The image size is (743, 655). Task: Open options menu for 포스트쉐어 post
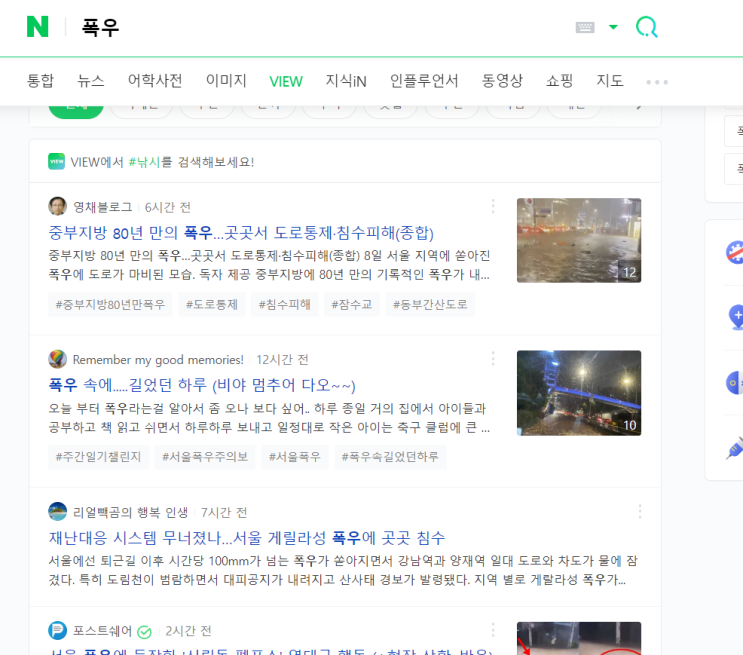[x=493, y=630]
